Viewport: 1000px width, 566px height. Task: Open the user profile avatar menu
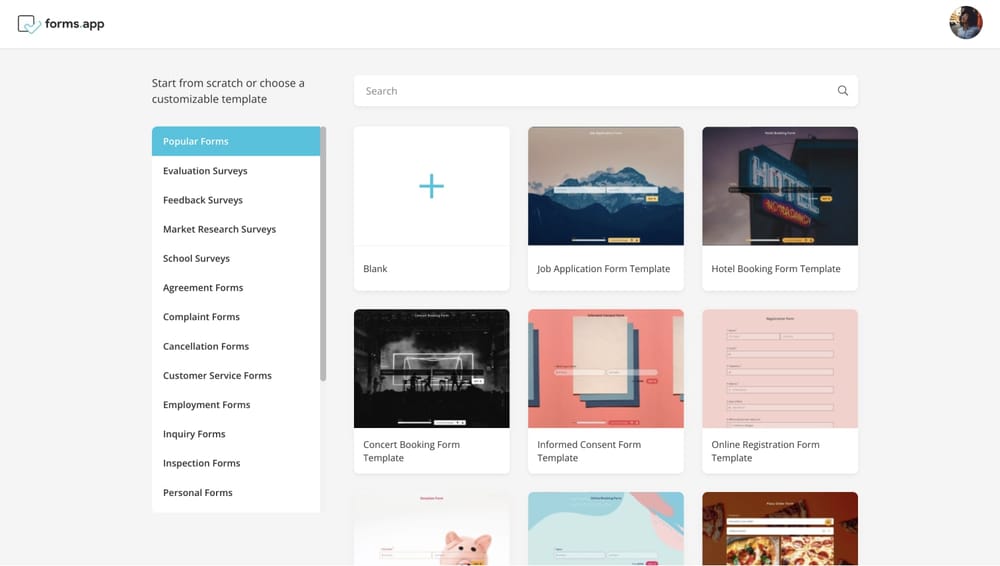pos(965,23)
